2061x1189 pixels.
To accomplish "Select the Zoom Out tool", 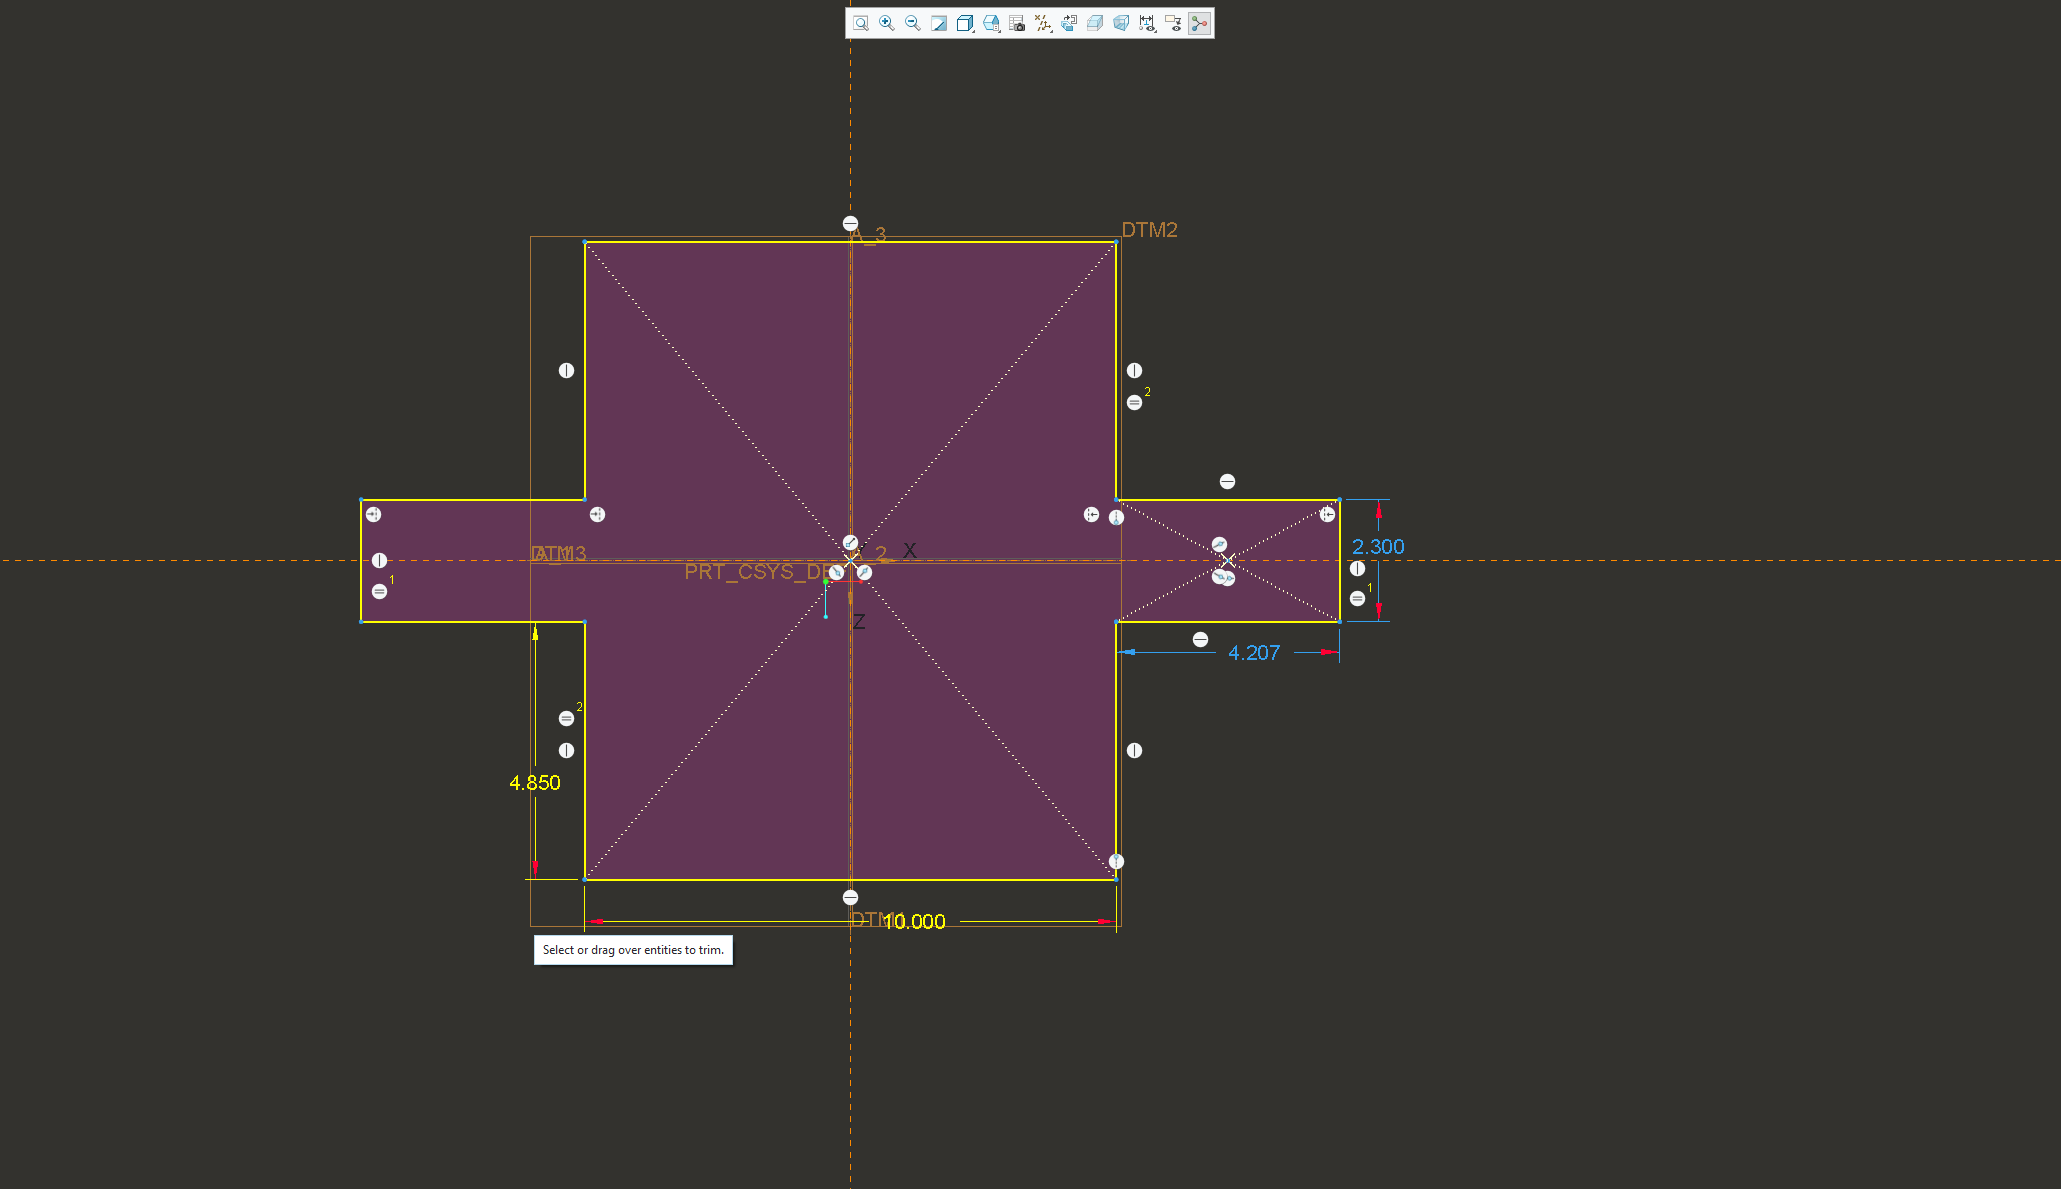I will 912,23.
